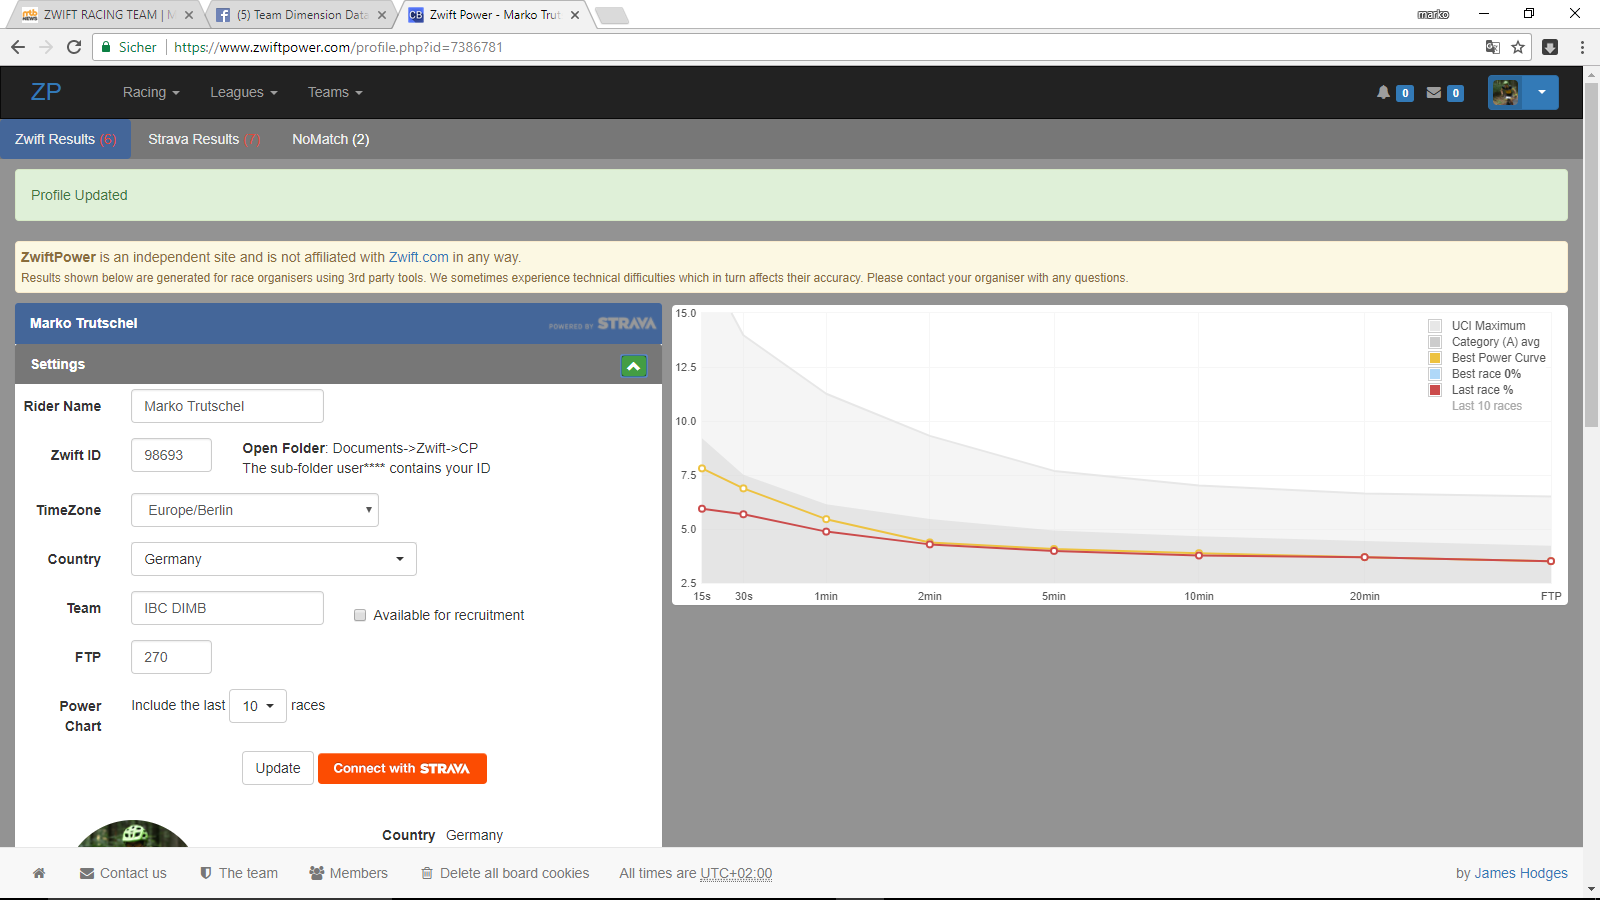Click the home icon in footer
This screenshot has height=900, width=1600.
tap(39, 873)
